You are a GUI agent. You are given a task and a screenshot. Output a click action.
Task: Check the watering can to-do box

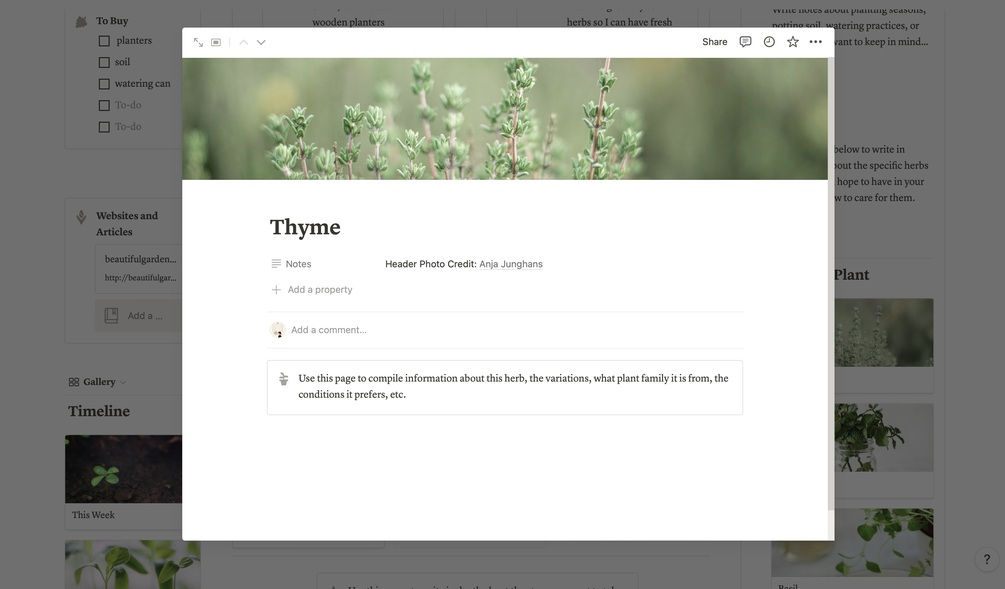pos(104,84)
